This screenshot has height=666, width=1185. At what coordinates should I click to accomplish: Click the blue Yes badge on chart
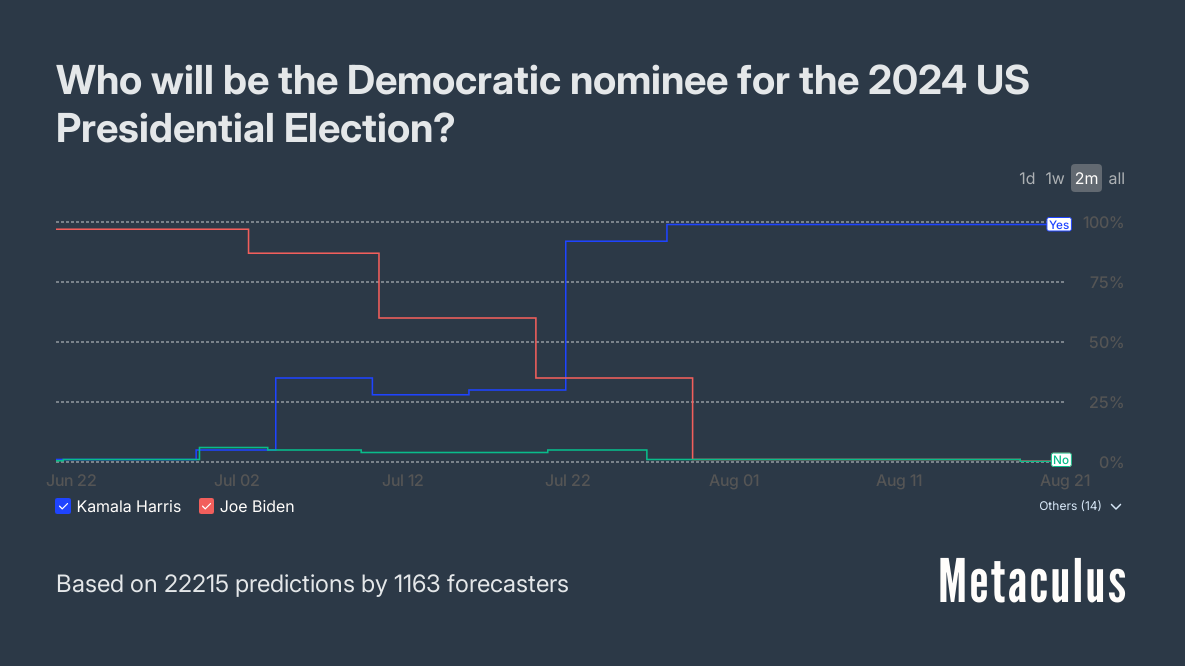click(1059, 225)
